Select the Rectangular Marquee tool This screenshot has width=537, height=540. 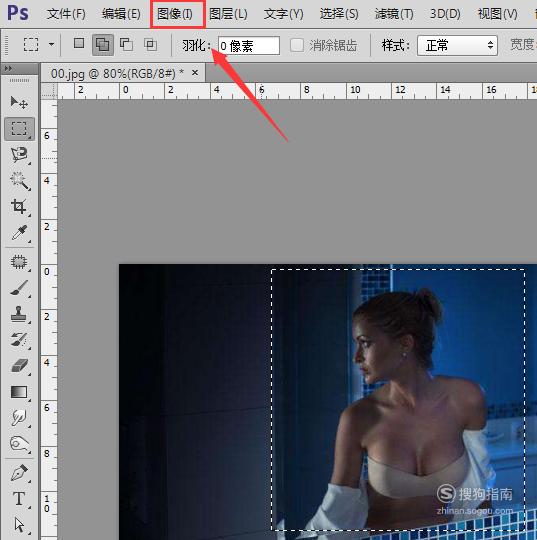point(19,129)
